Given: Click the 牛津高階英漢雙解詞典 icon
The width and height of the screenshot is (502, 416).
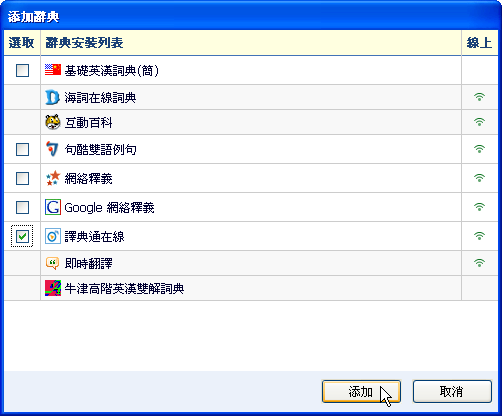Looking at the screenshot, I should [53, 288].
